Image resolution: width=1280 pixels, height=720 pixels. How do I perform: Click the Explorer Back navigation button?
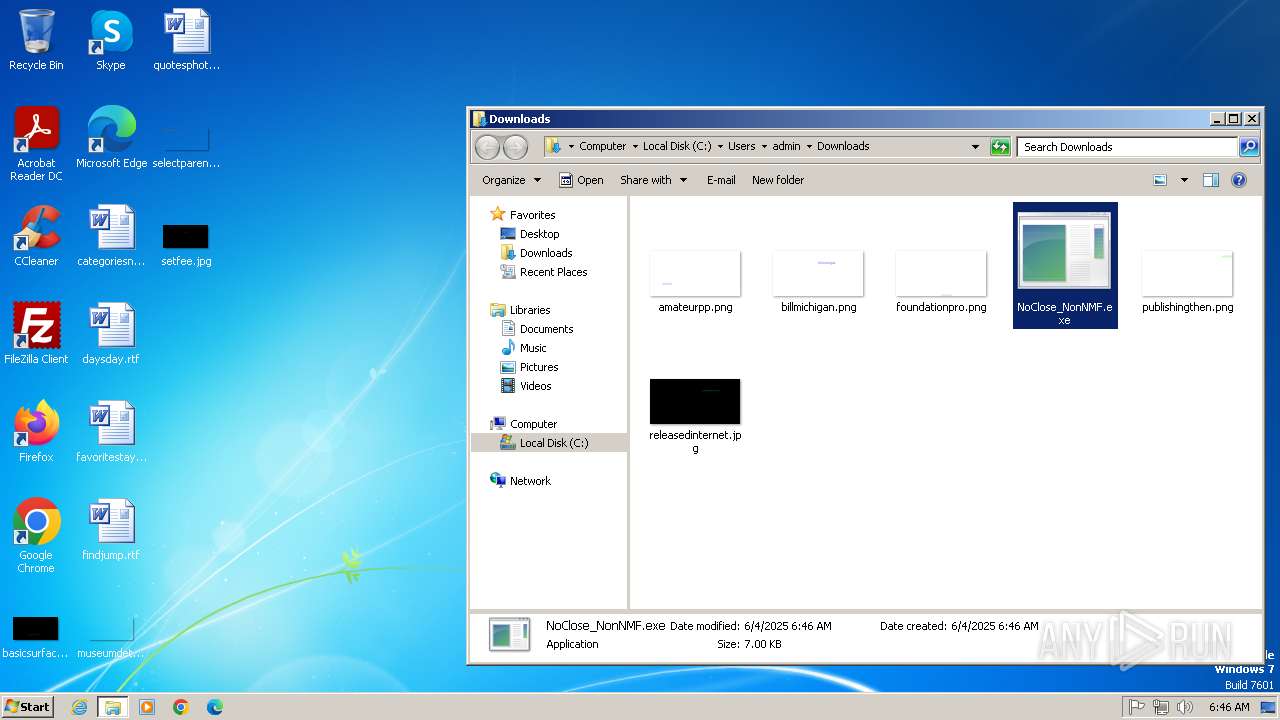coord(487,147)
